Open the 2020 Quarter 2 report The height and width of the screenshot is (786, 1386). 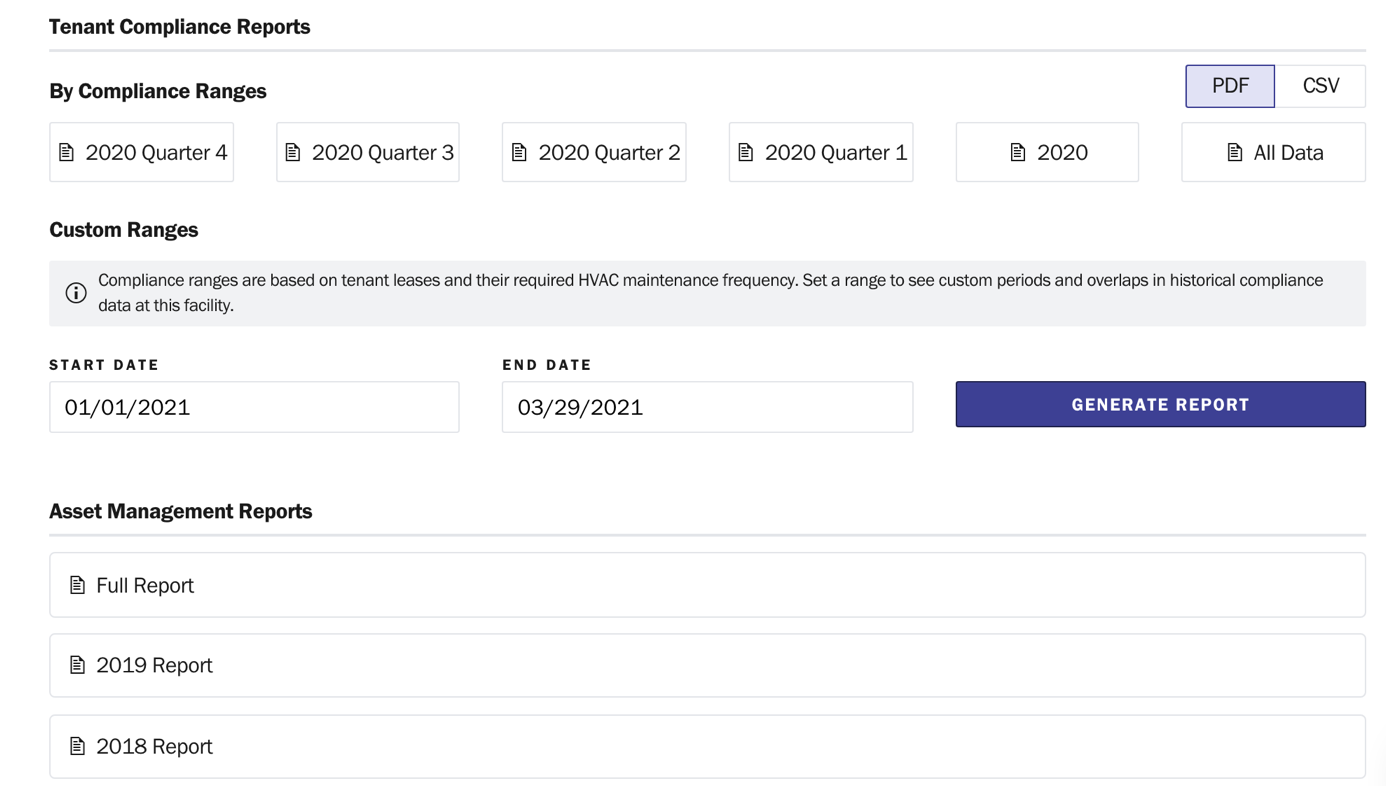[x=594, y=152]
